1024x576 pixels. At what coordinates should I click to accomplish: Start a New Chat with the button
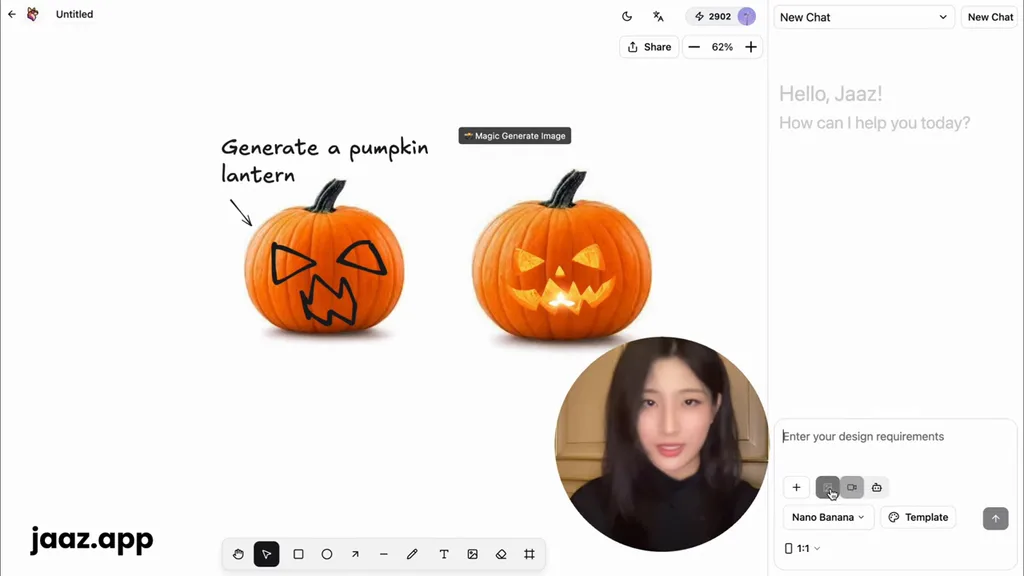click(990, 17)
